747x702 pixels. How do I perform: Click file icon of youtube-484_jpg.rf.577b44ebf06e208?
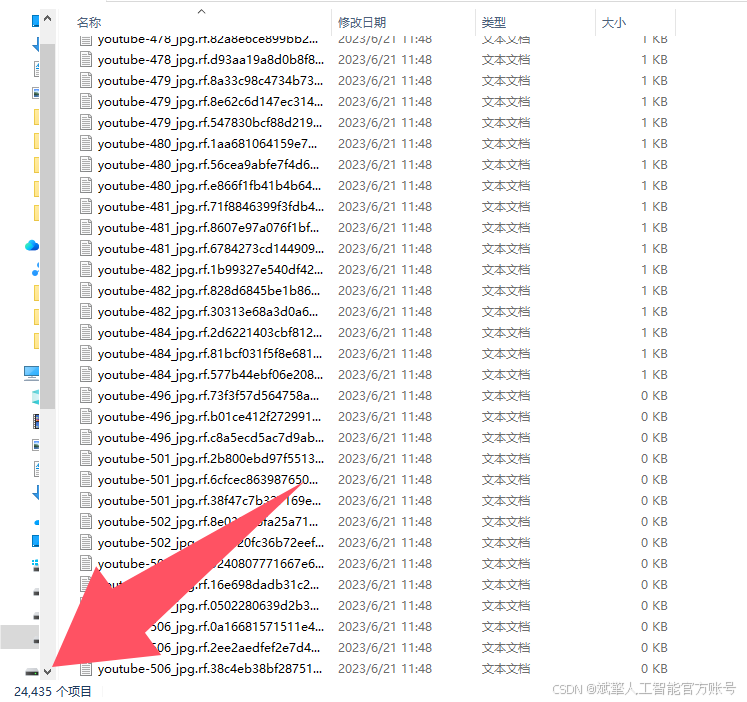point(86,374)
